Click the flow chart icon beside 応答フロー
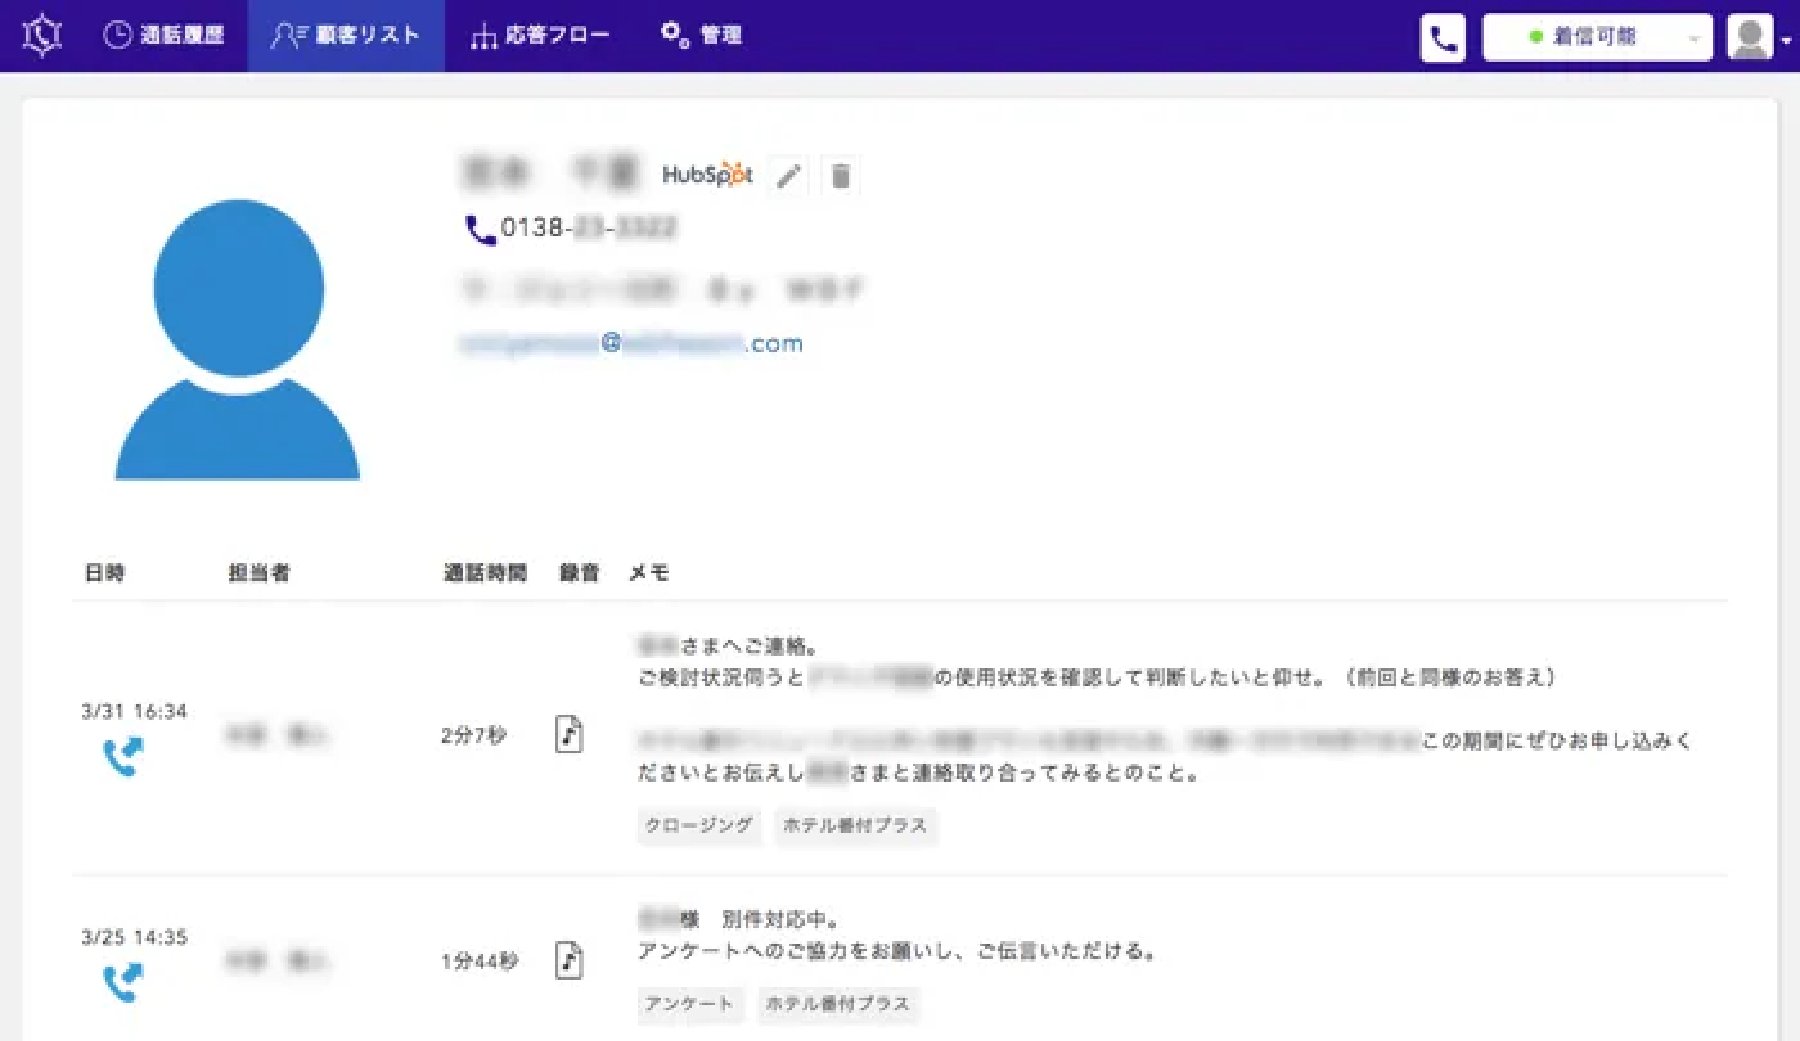The image size is (1800, 1041). [x=484, y=37]
